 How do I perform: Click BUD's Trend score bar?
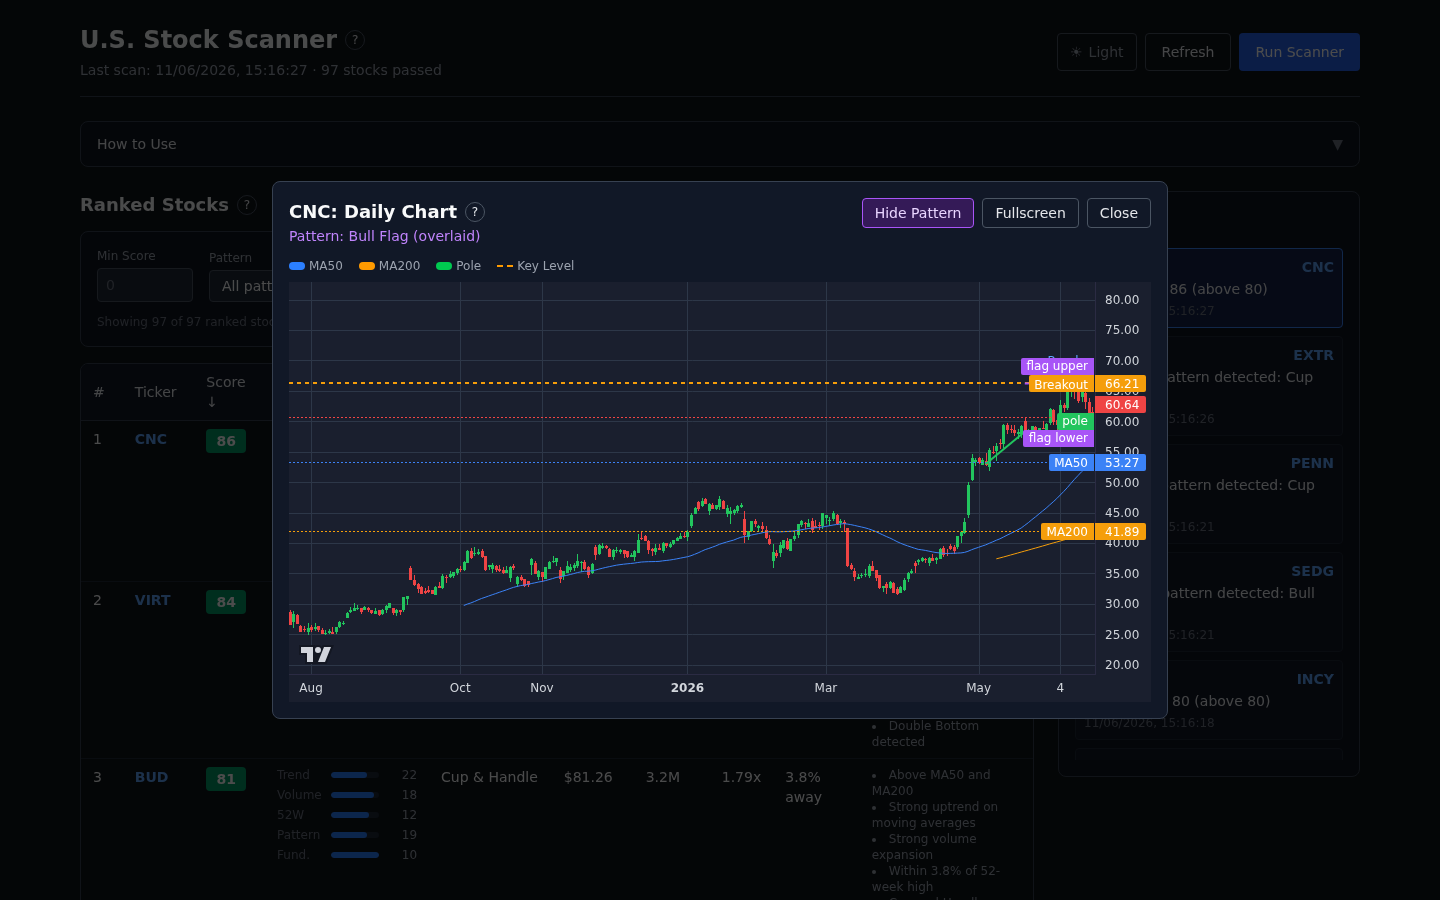click(355, 775)
